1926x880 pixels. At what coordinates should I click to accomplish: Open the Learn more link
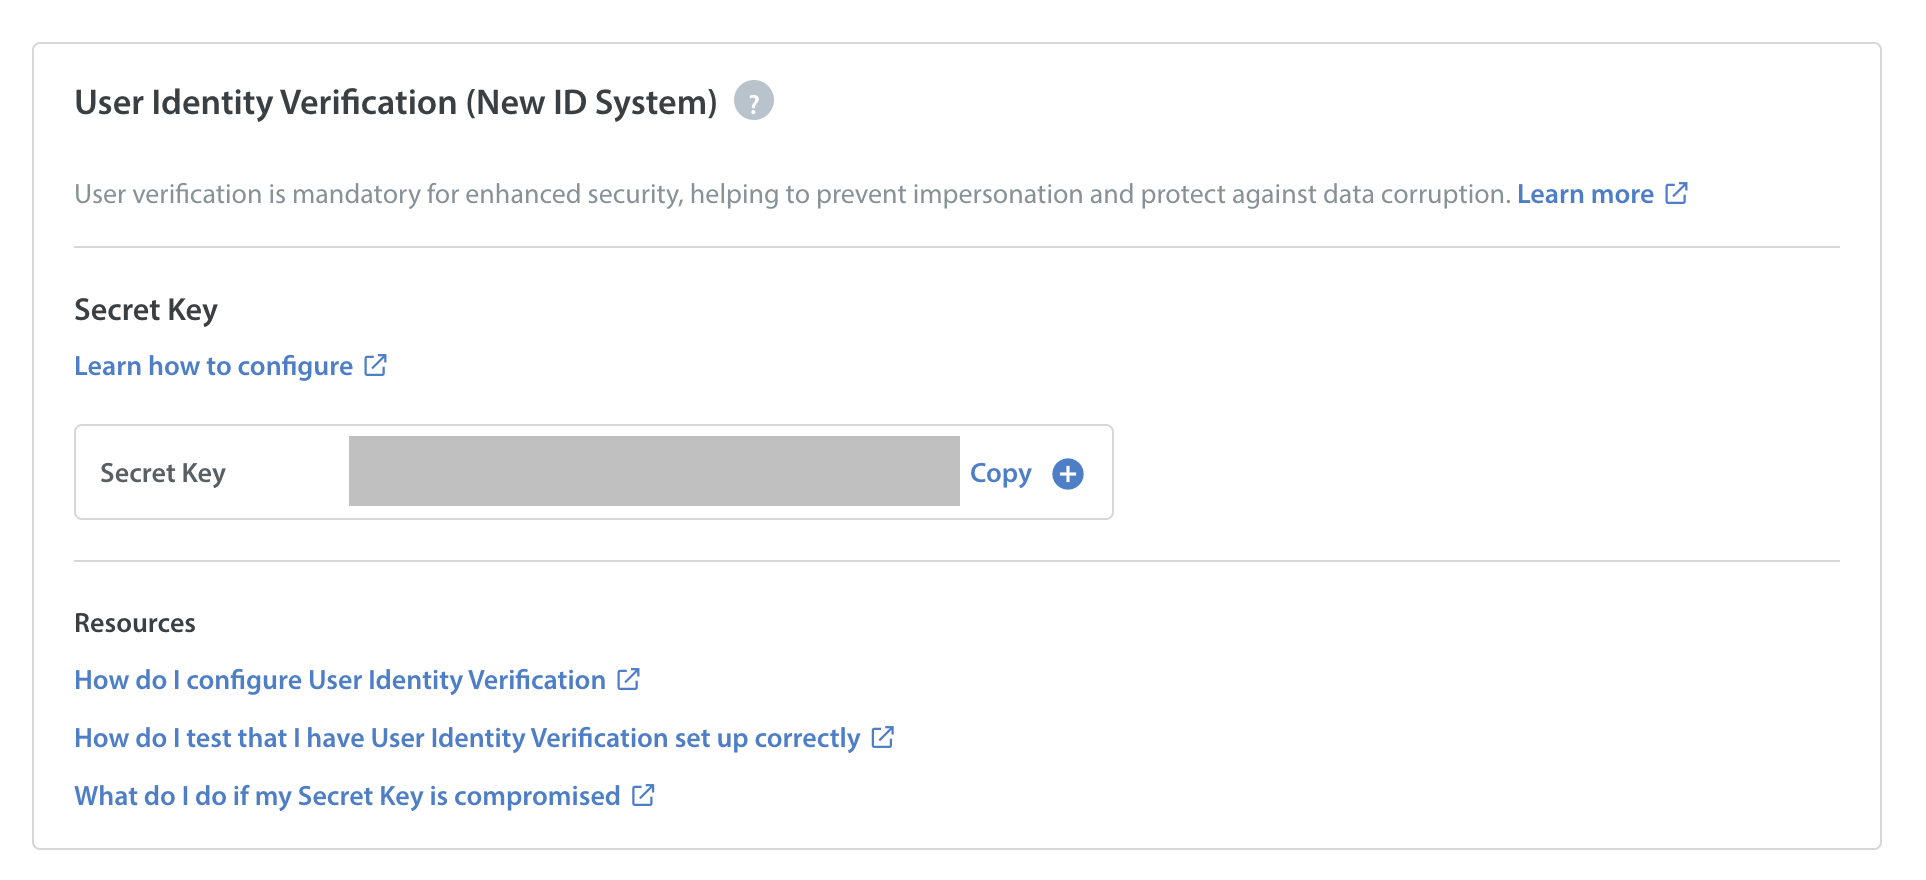(x=1584, y=194)
